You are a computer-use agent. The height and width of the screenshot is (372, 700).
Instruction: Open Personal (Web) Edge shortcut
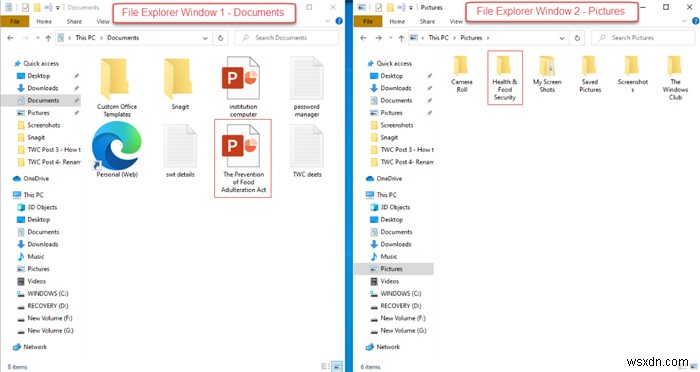(117, 151)
